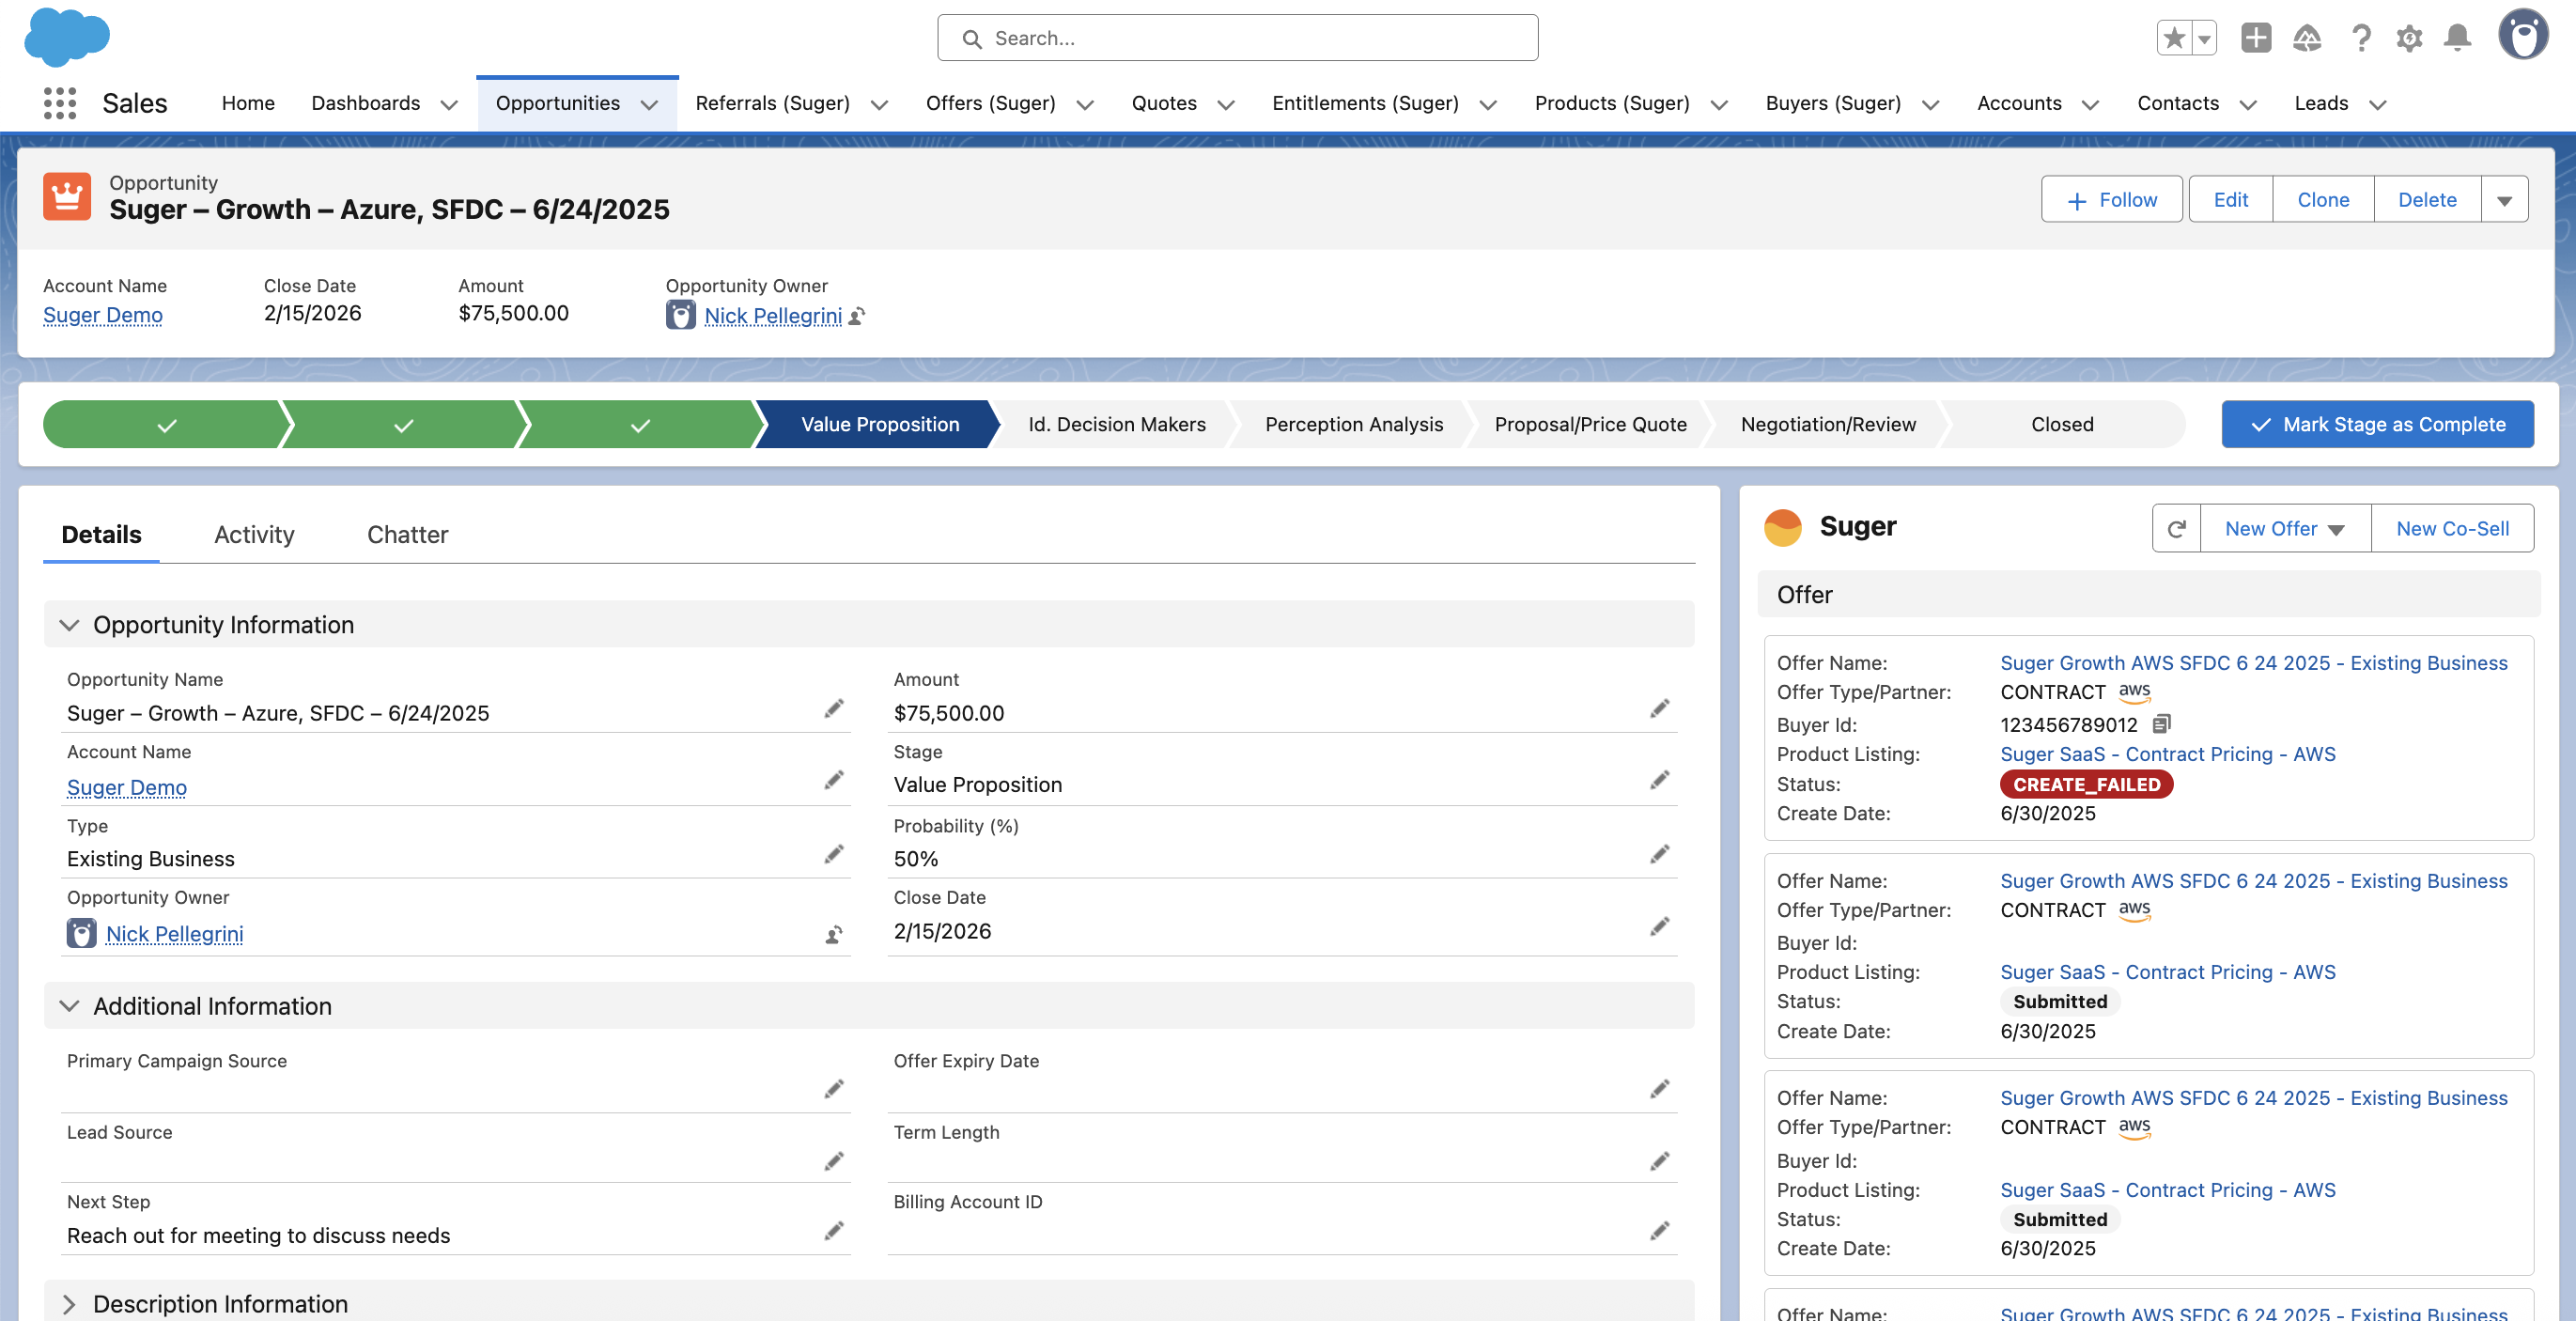Change opportunity owner icon in Details
The image size is (2576, 1321).
point(833,934)
